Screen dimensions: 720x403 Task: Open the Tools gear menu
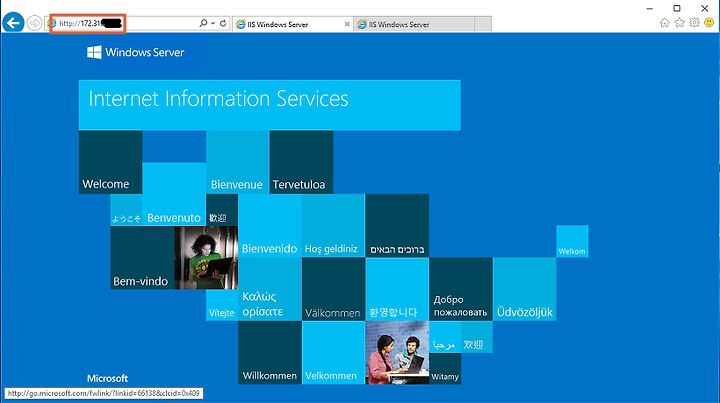tap(694, 22)
